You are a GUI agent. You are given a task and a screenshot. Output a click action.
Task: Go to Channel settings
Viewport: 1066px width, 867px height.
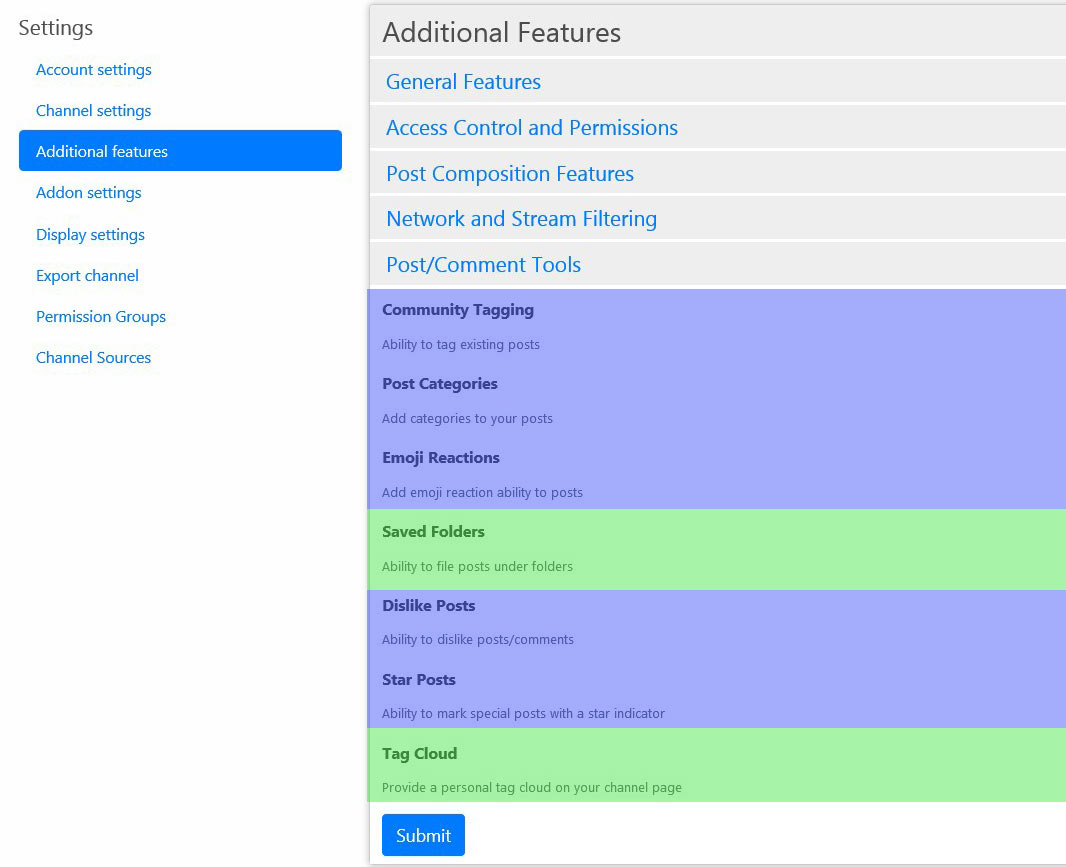[x=94, y=111]
